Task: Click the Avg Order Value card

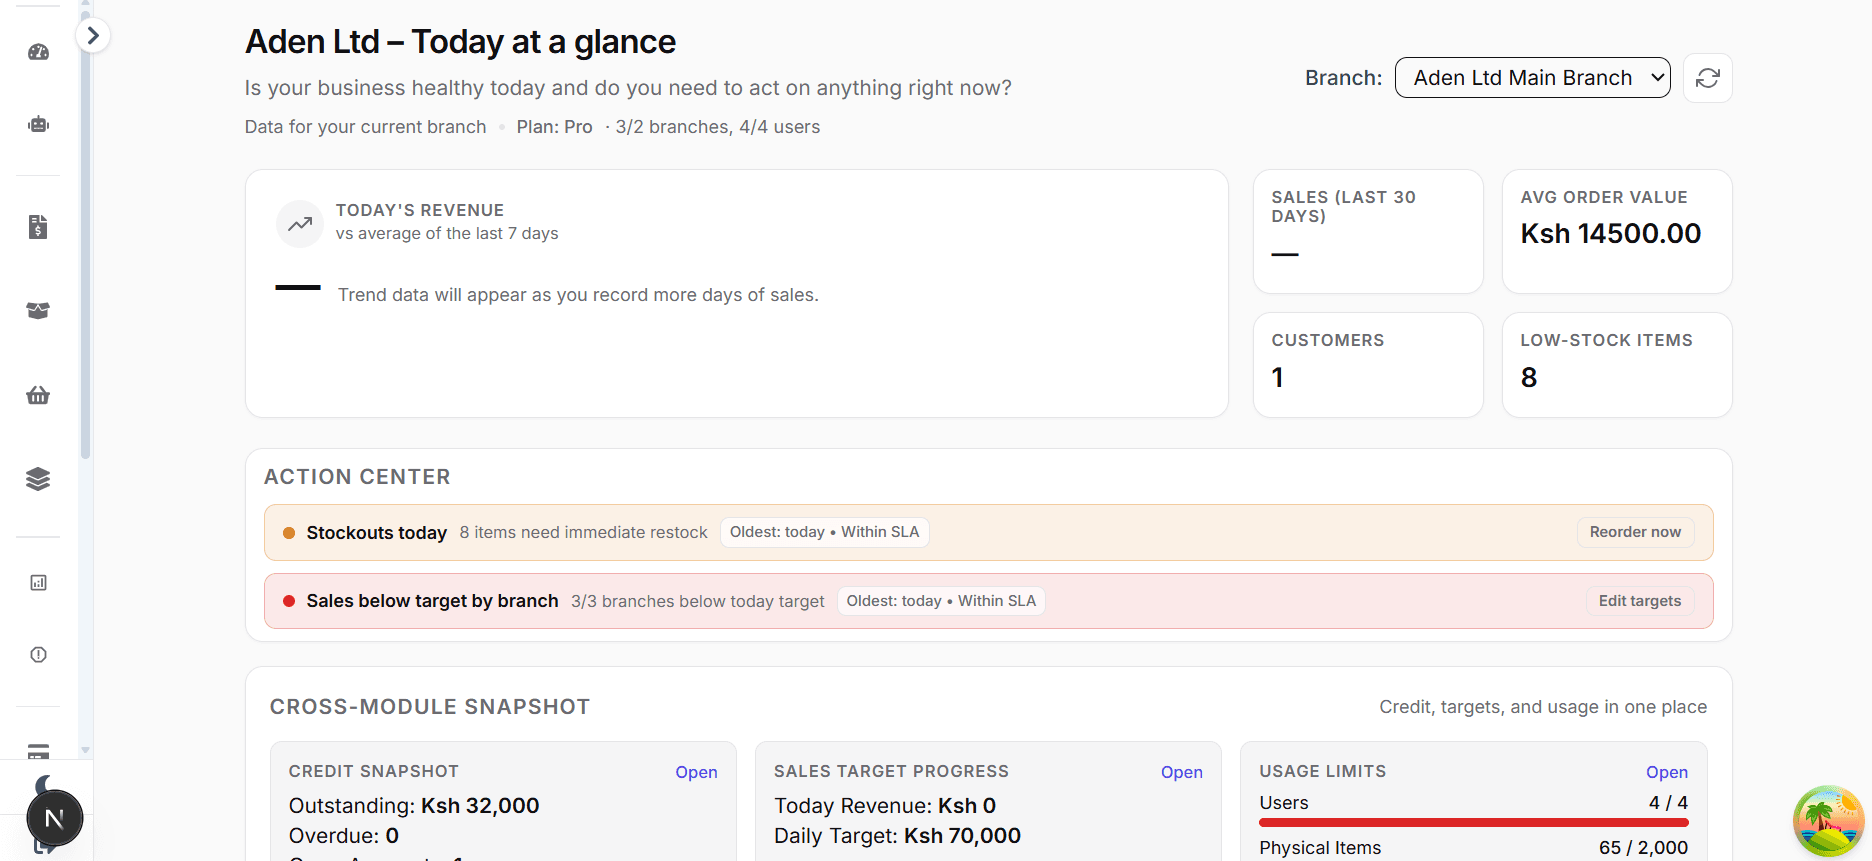Action: point(1617,231)
